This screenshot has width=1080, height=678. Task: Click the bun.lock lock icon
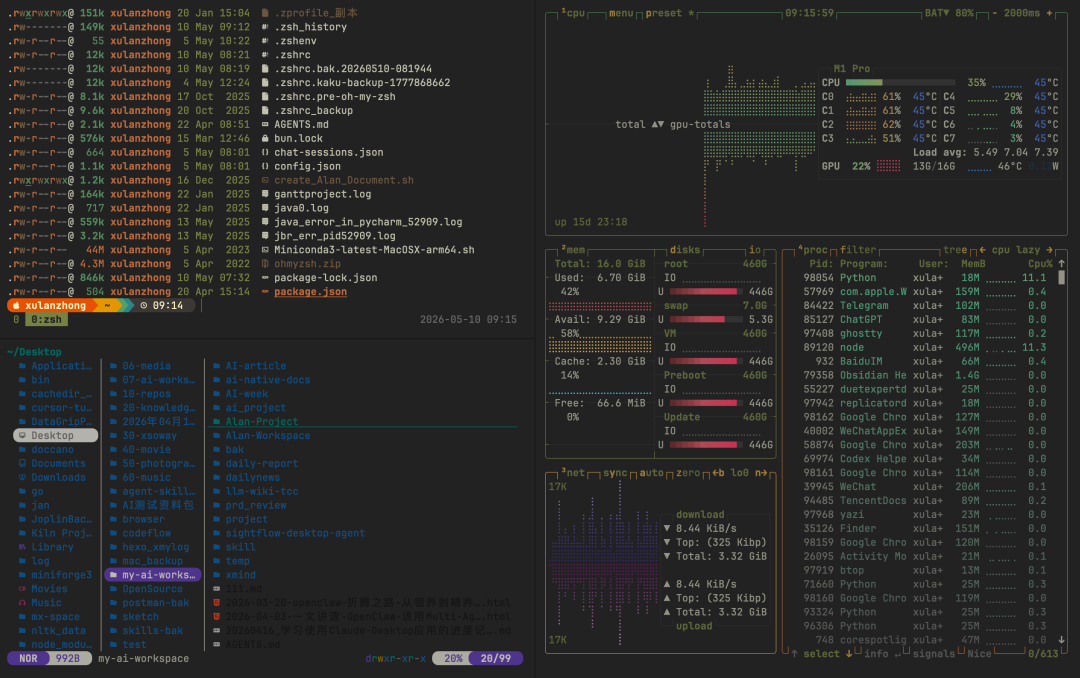265,138
